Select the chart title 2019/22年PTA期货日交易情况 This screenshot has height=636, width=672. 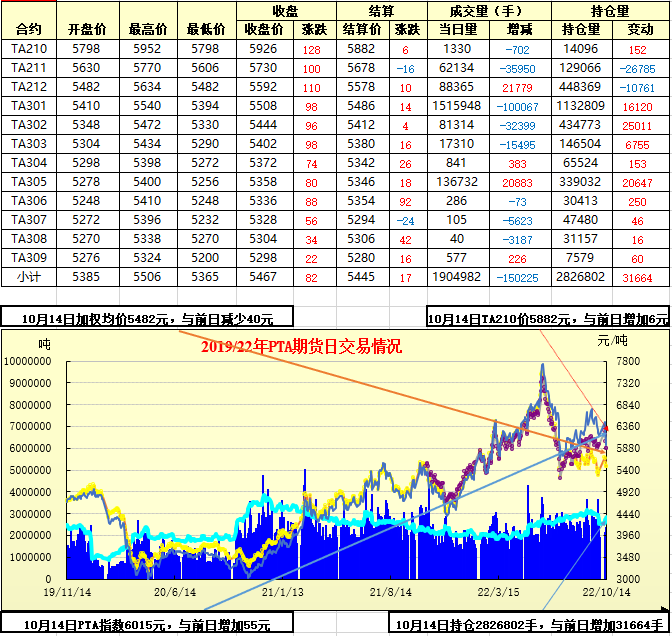(x=301, y=347)
